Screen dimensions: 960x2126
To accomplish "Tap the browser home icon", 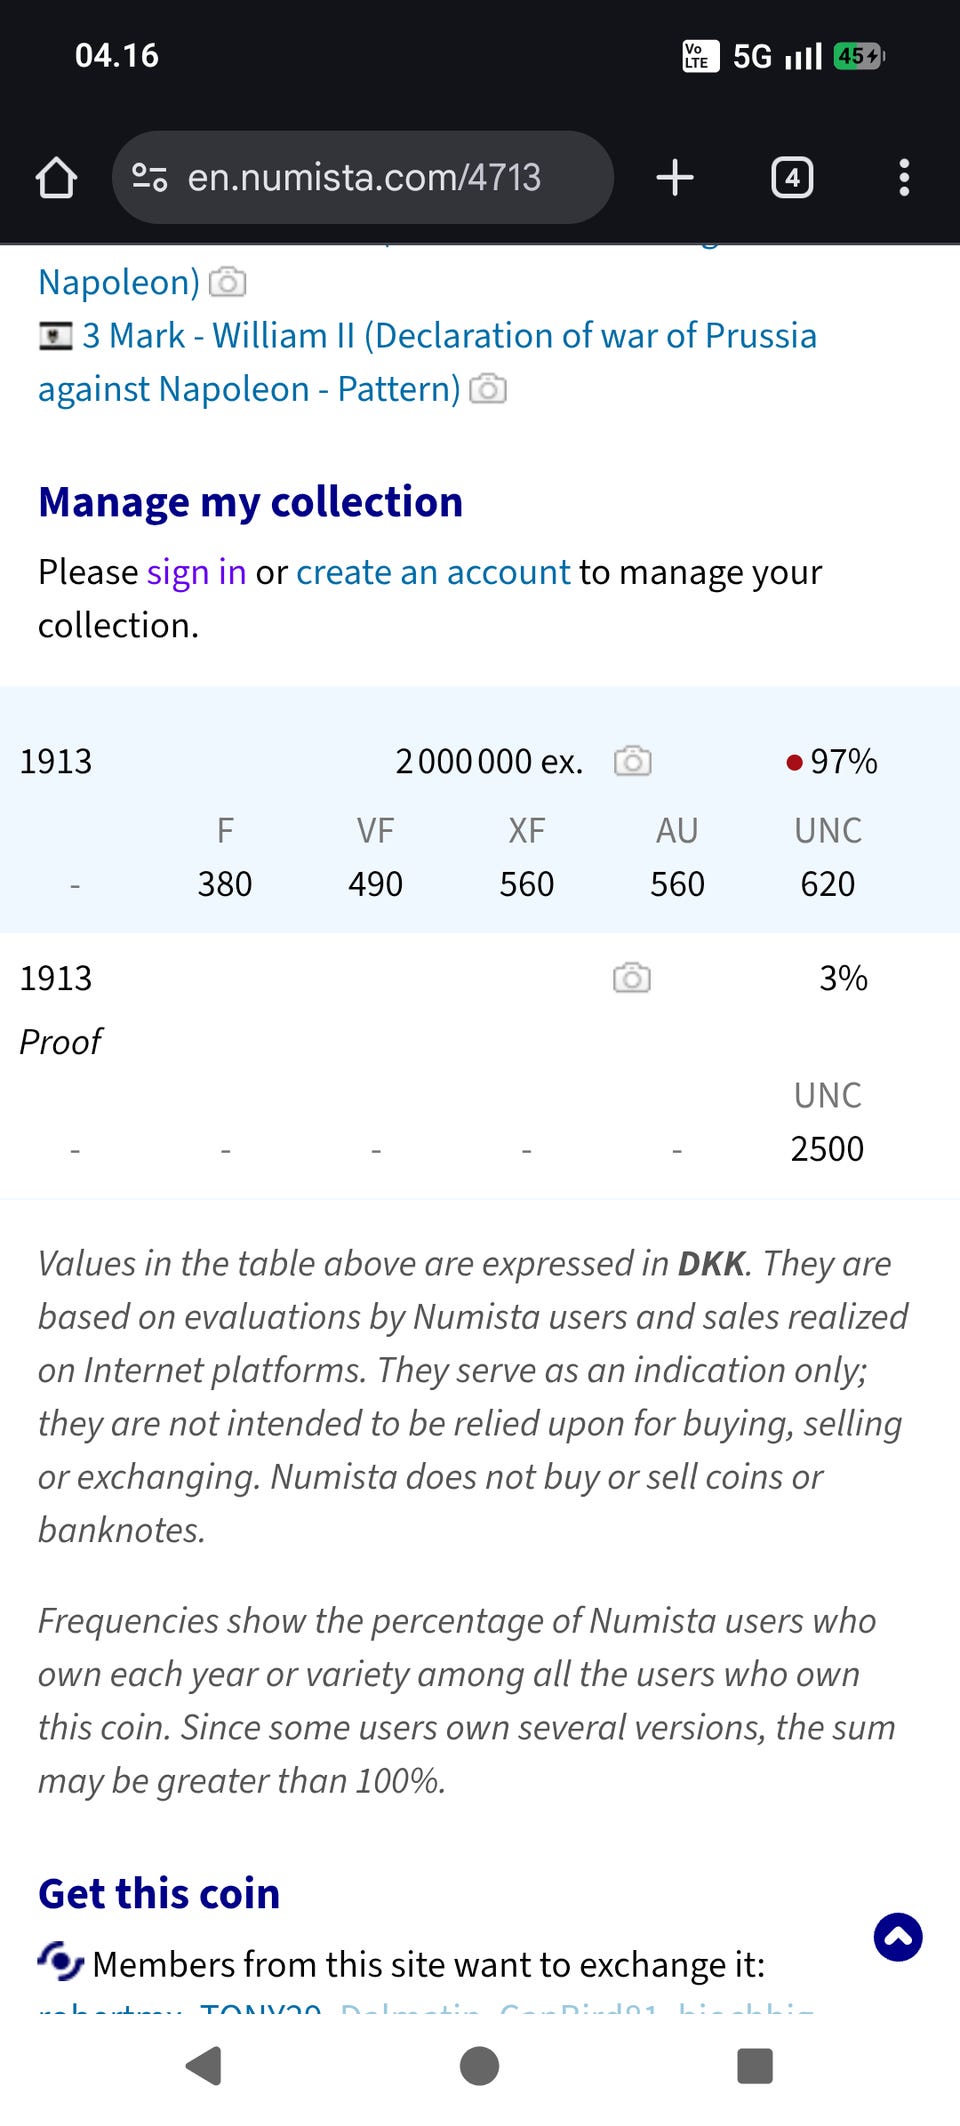I will pos(56,178).
